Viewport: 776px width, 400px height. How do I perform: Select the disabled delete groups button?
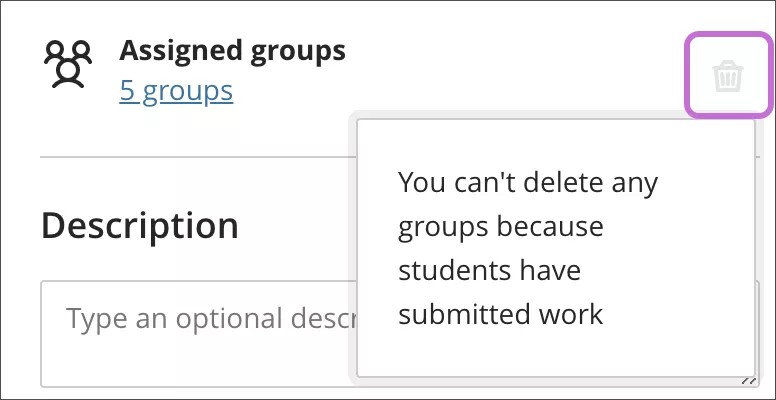coord(728,75)
